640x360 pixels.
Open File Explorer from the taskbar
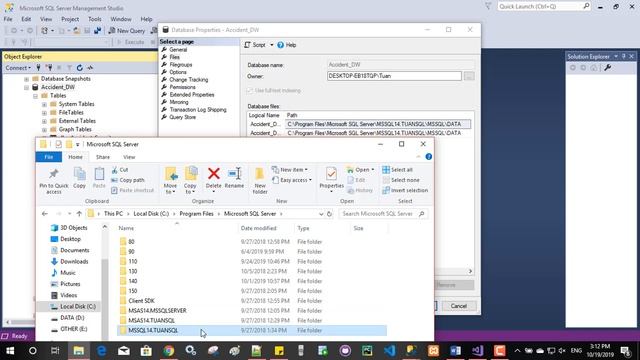tap(78, 351)
